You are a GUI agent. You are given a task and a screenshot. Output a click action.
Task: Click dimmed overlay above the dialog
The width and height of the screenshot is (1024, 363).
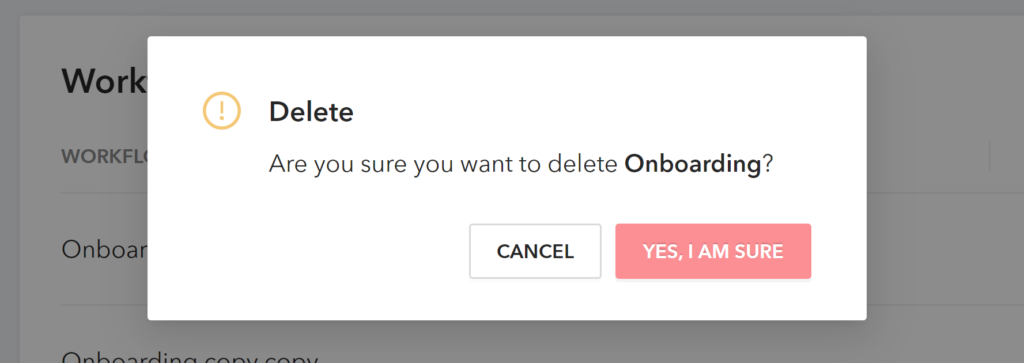pos(507,18)
